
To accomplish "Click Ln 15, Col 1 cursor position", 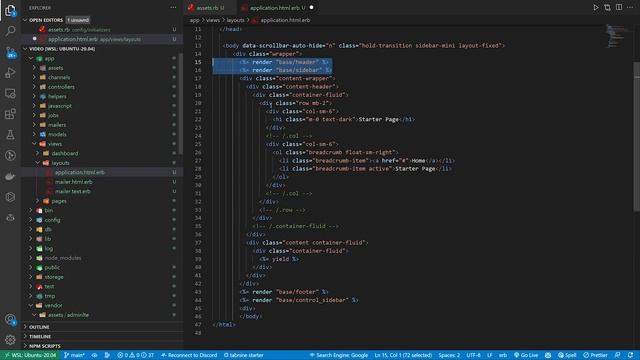I will coord(403,355).
